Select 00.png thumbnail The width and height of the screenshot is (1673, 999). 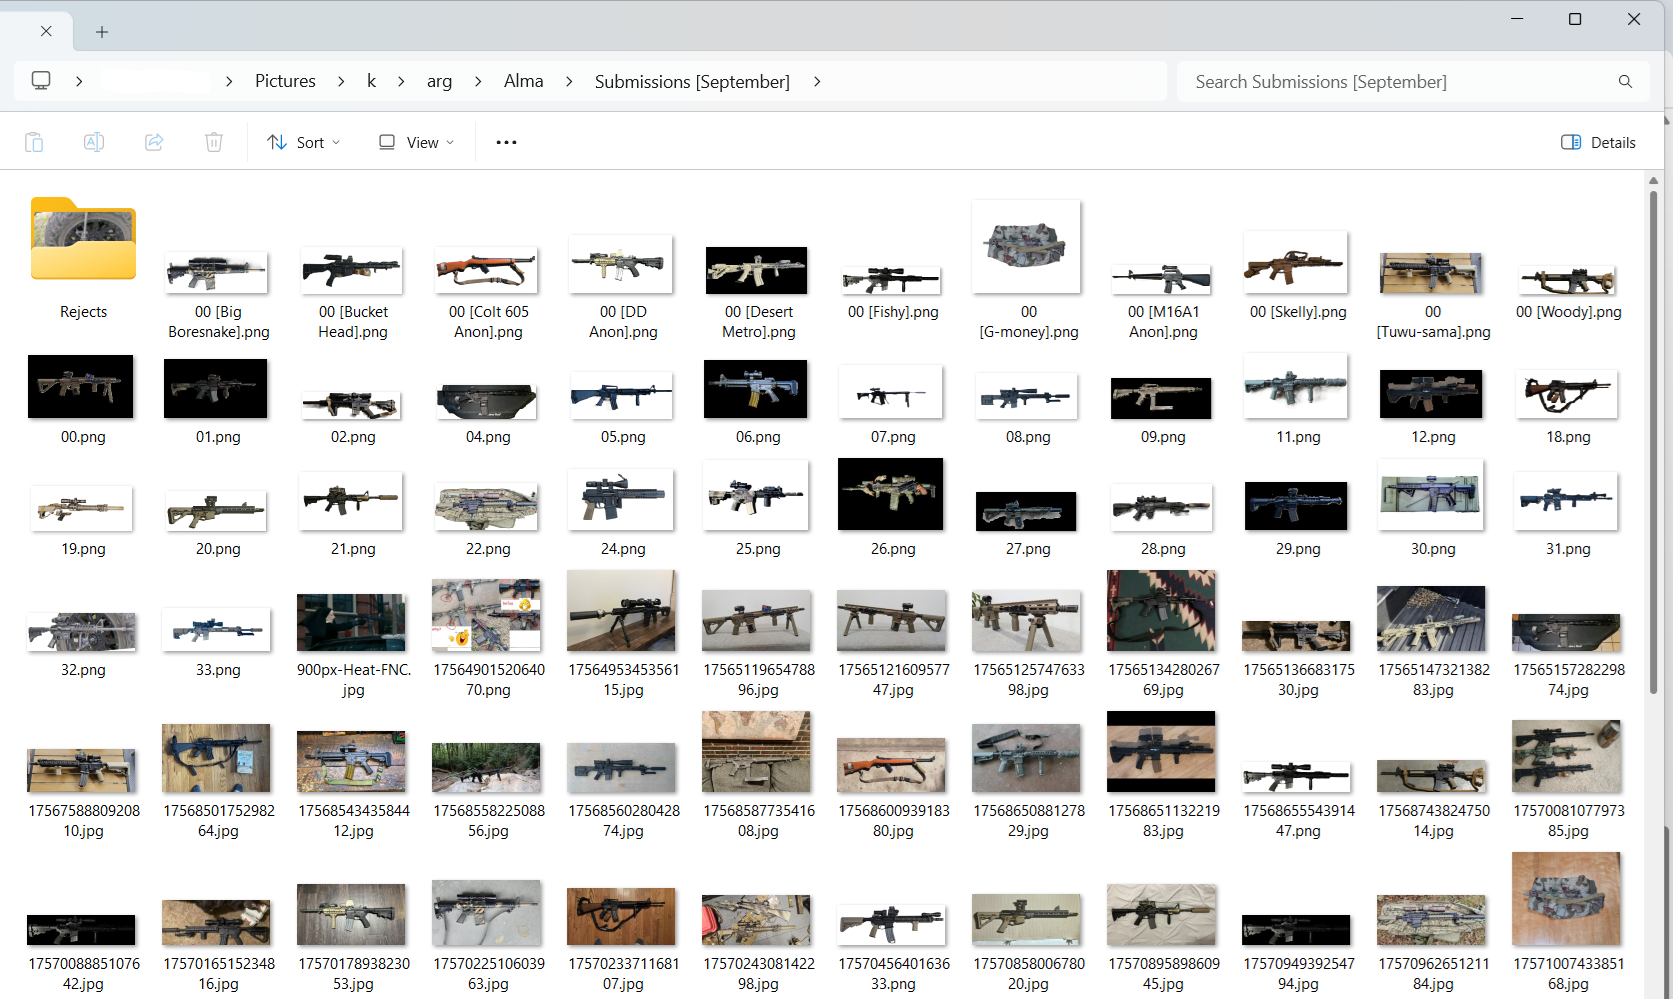(x=81, y=386)
